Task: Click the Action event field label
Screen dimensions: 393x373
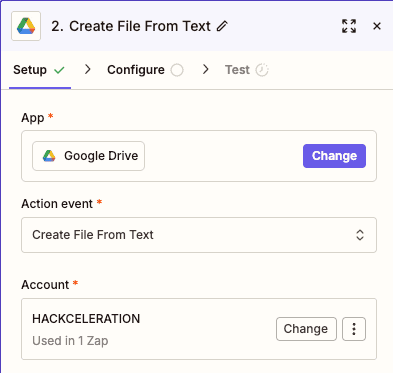Action: pyautogui.click(x=57, y=204)
